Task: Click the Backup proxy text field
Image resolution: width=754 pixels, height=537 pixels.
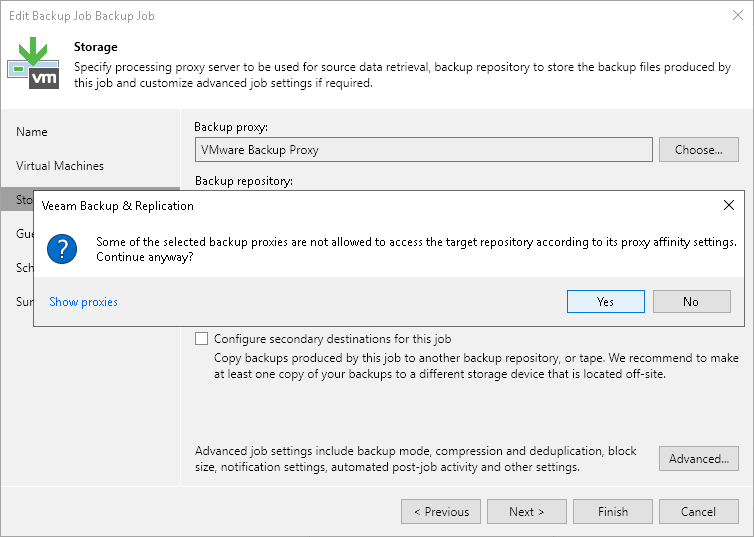Action: [423, 150]
